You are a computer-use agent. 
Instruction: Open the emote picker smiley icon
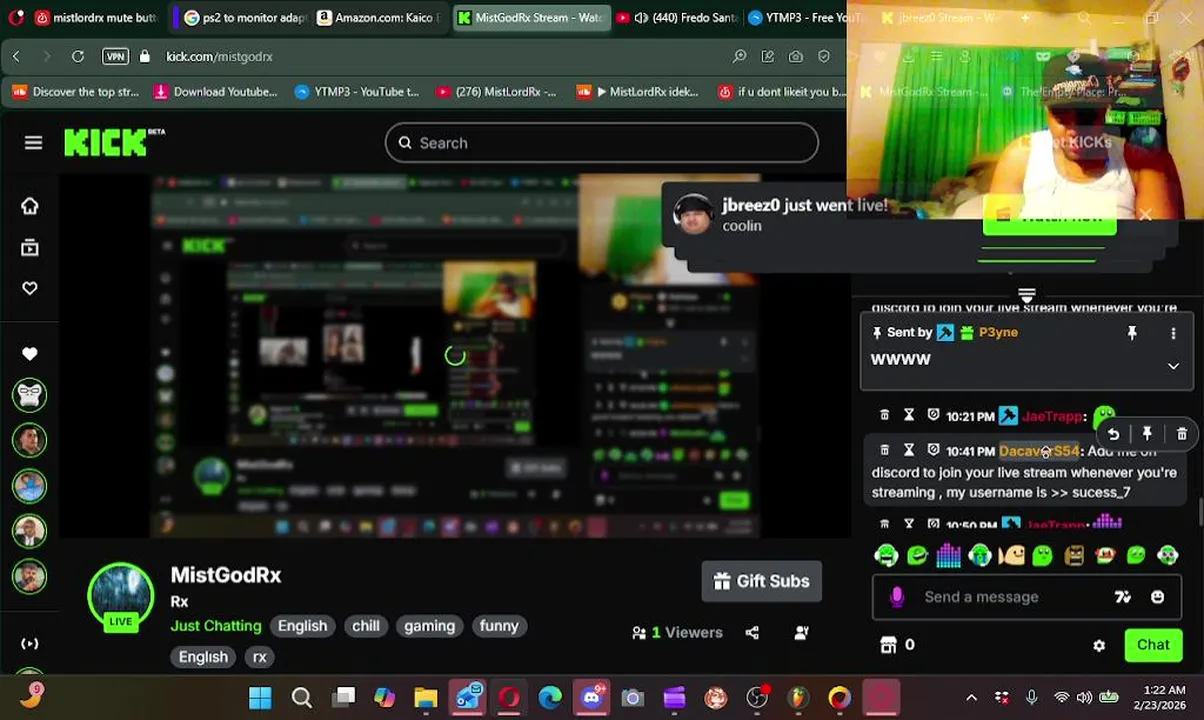coord(1157,597)
